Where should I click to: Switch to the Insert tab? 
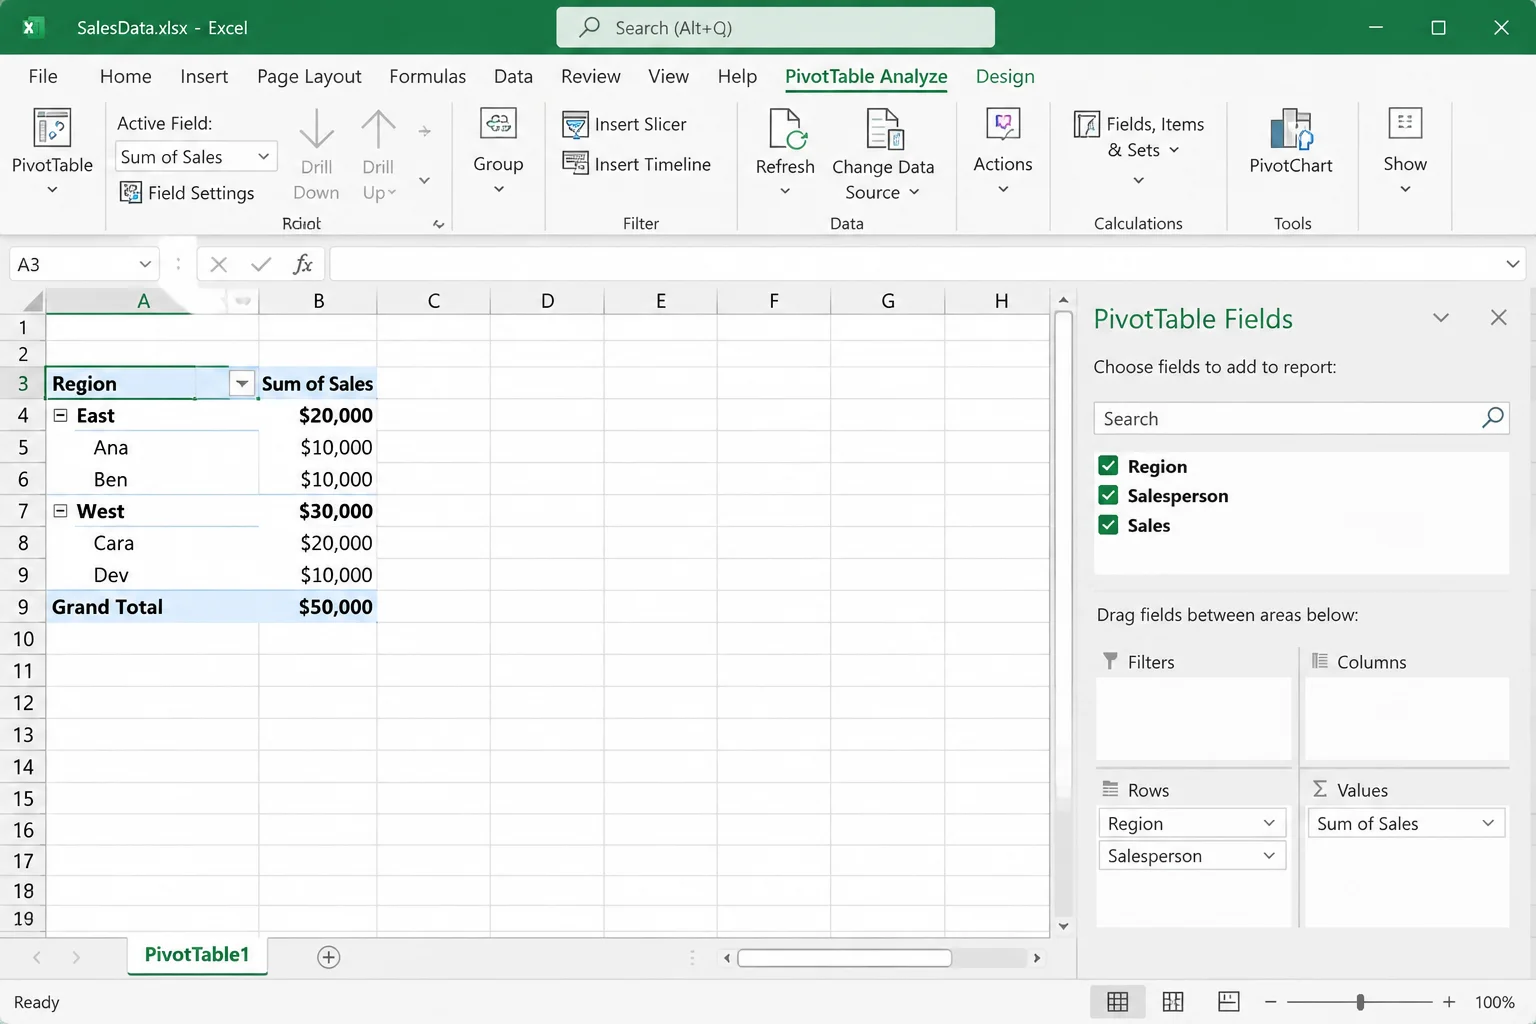(x=204, y=76)
